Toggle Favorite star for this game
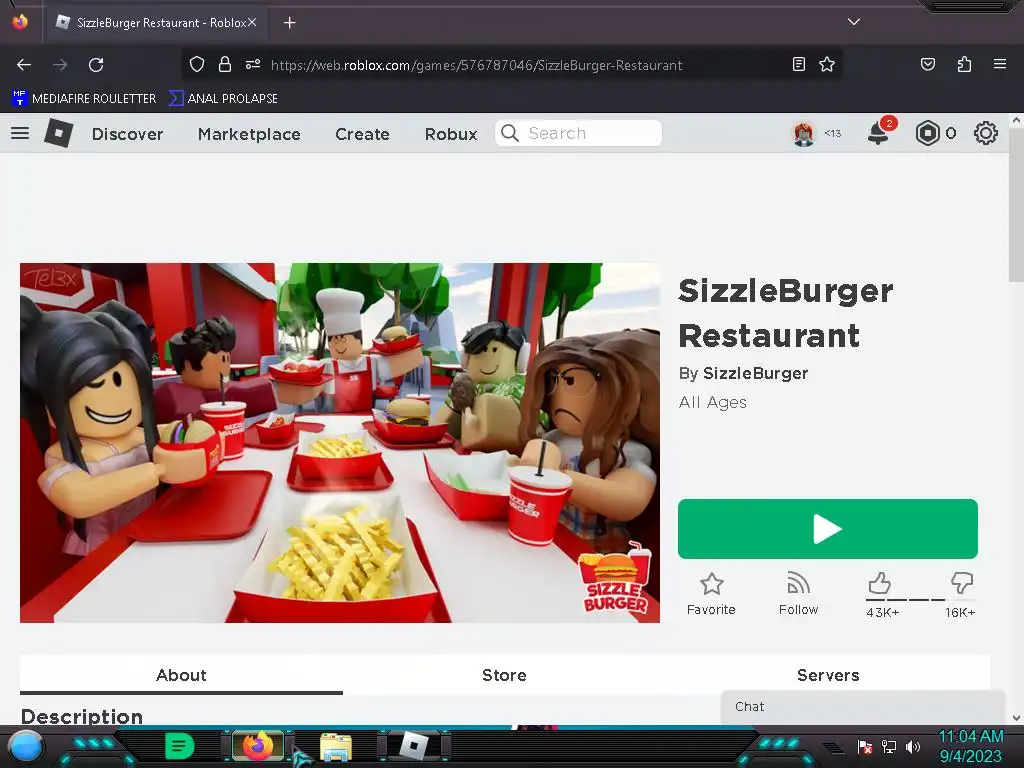Viewport: 1024px width, 768px height. [711, 594]
